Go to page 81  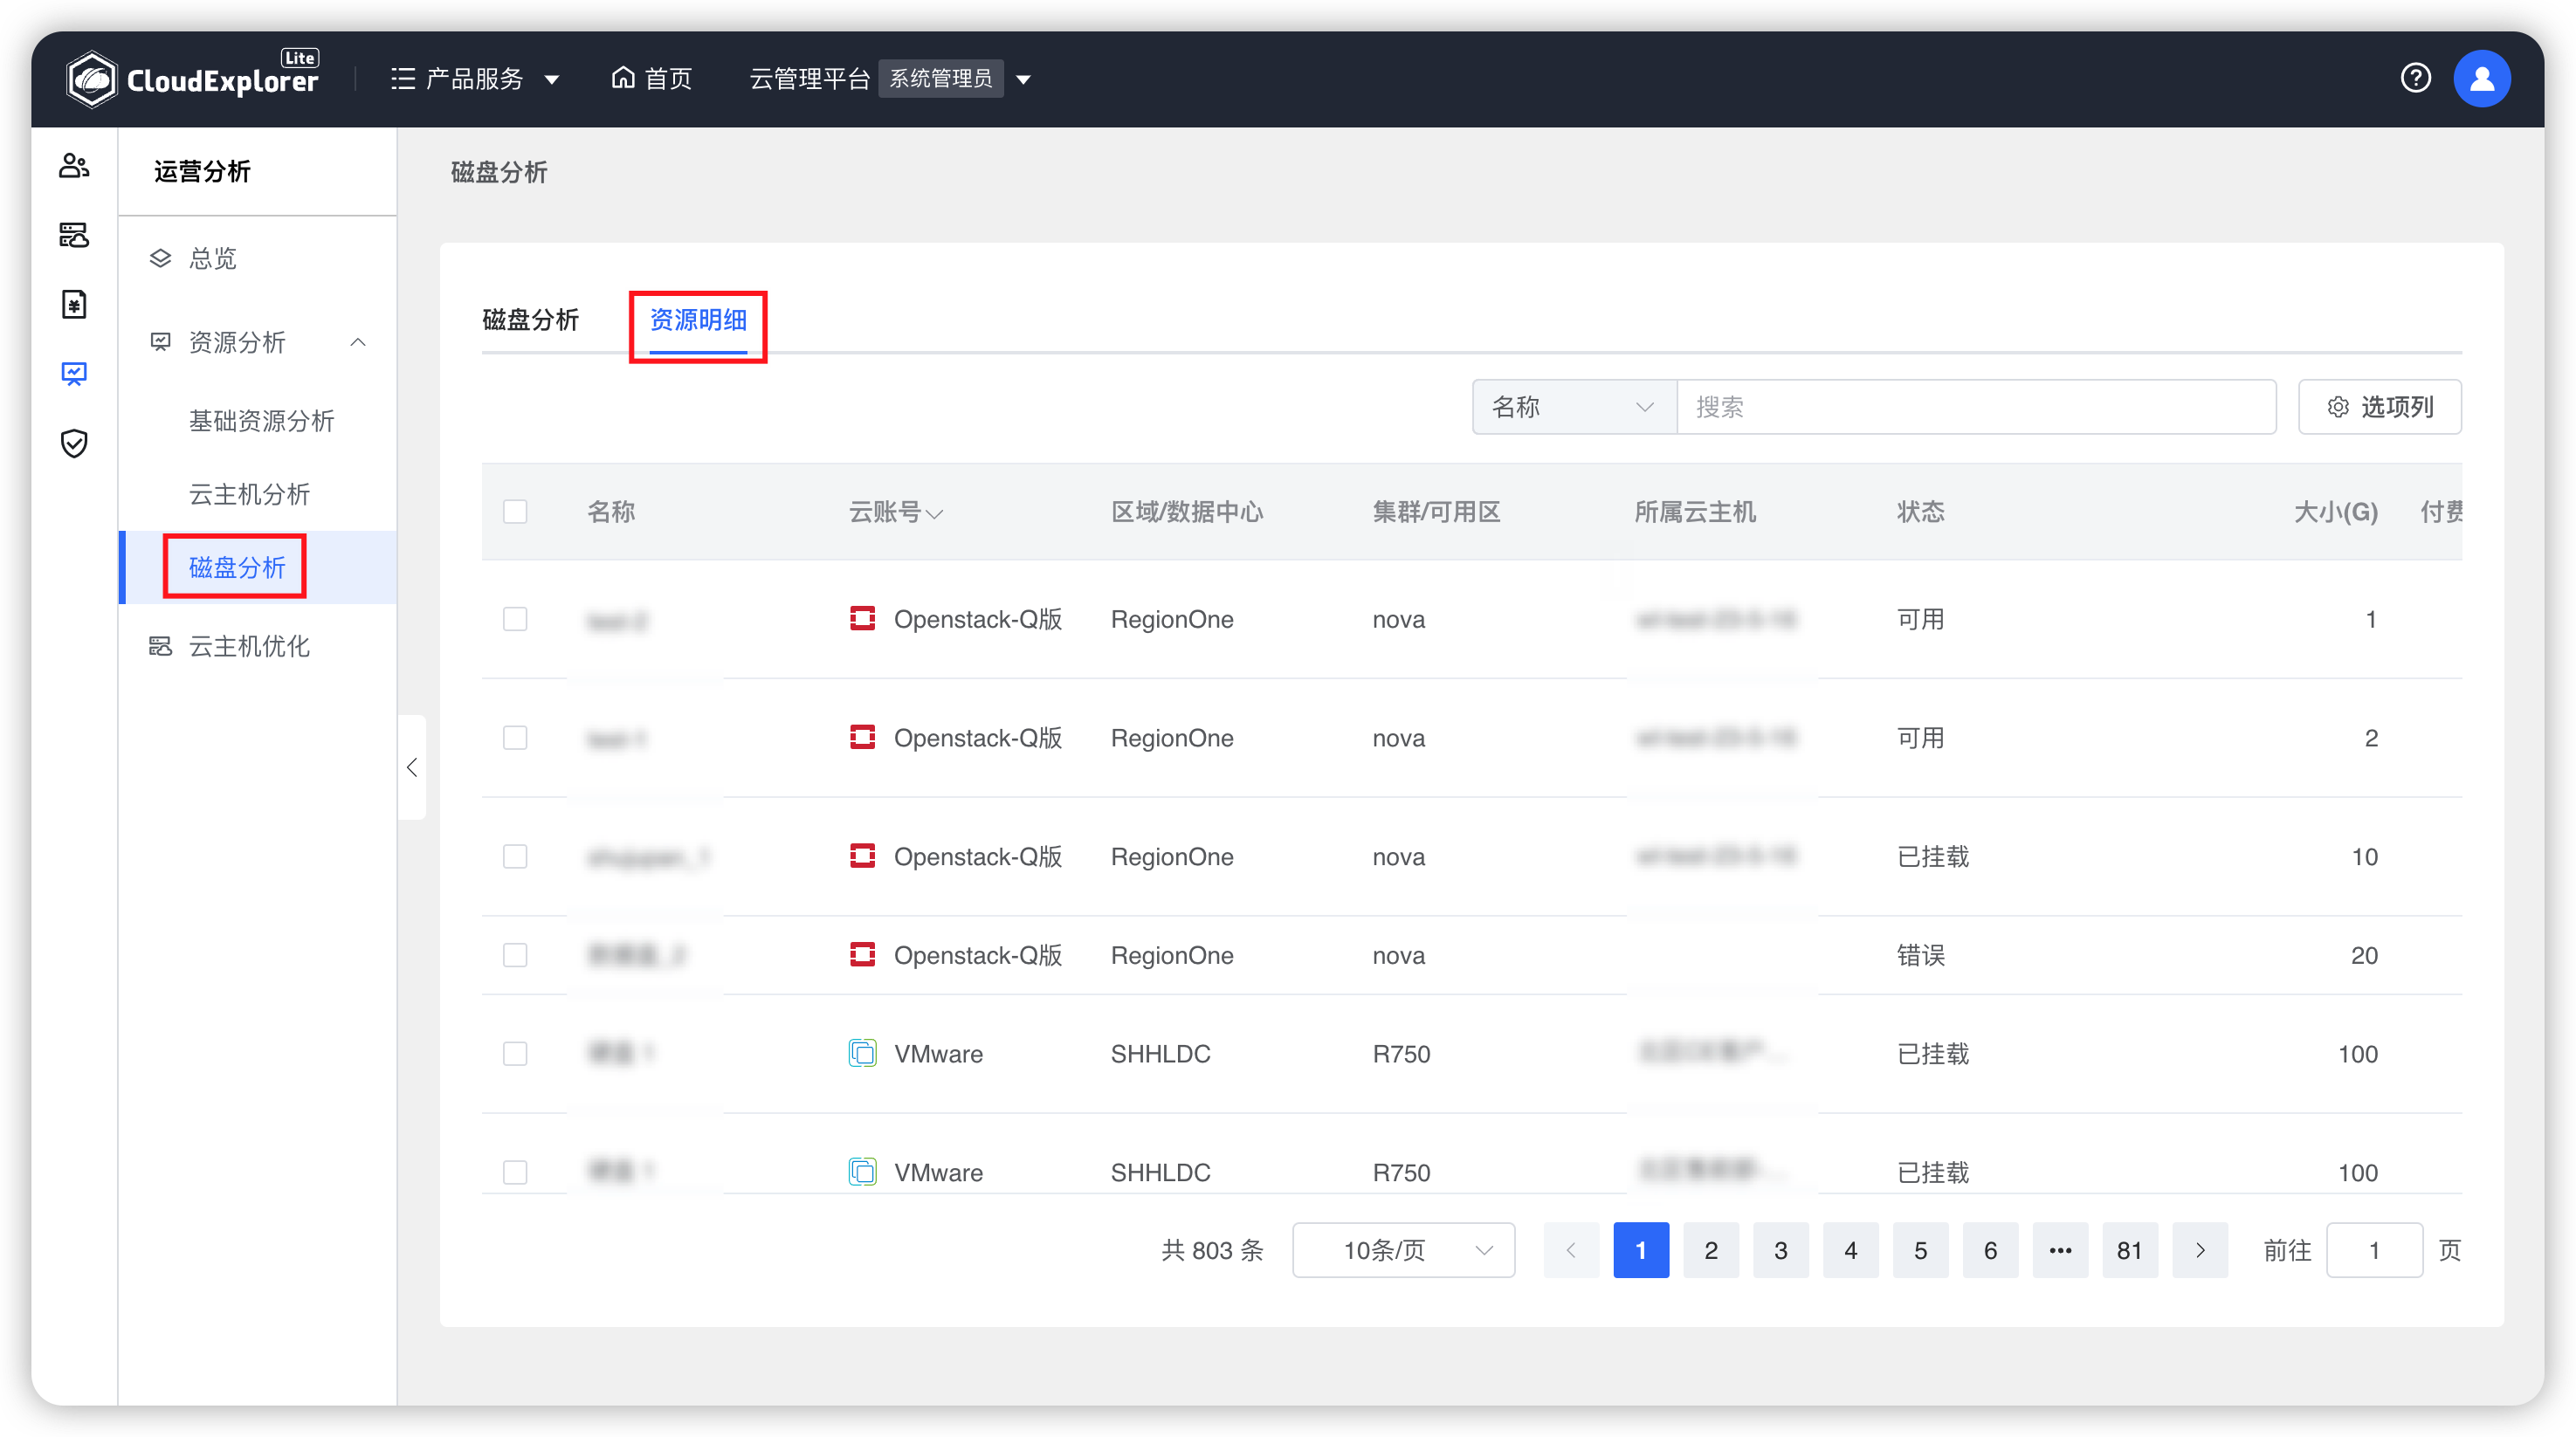pos(2130,1250)
